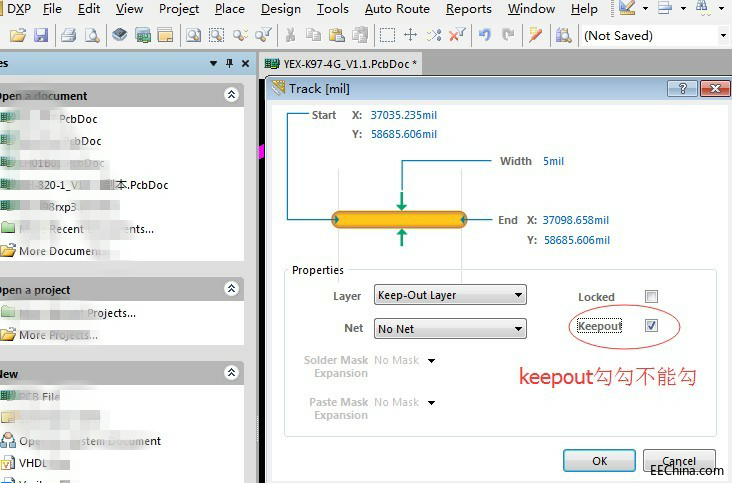Click the open folder toolbar icon

18,35
